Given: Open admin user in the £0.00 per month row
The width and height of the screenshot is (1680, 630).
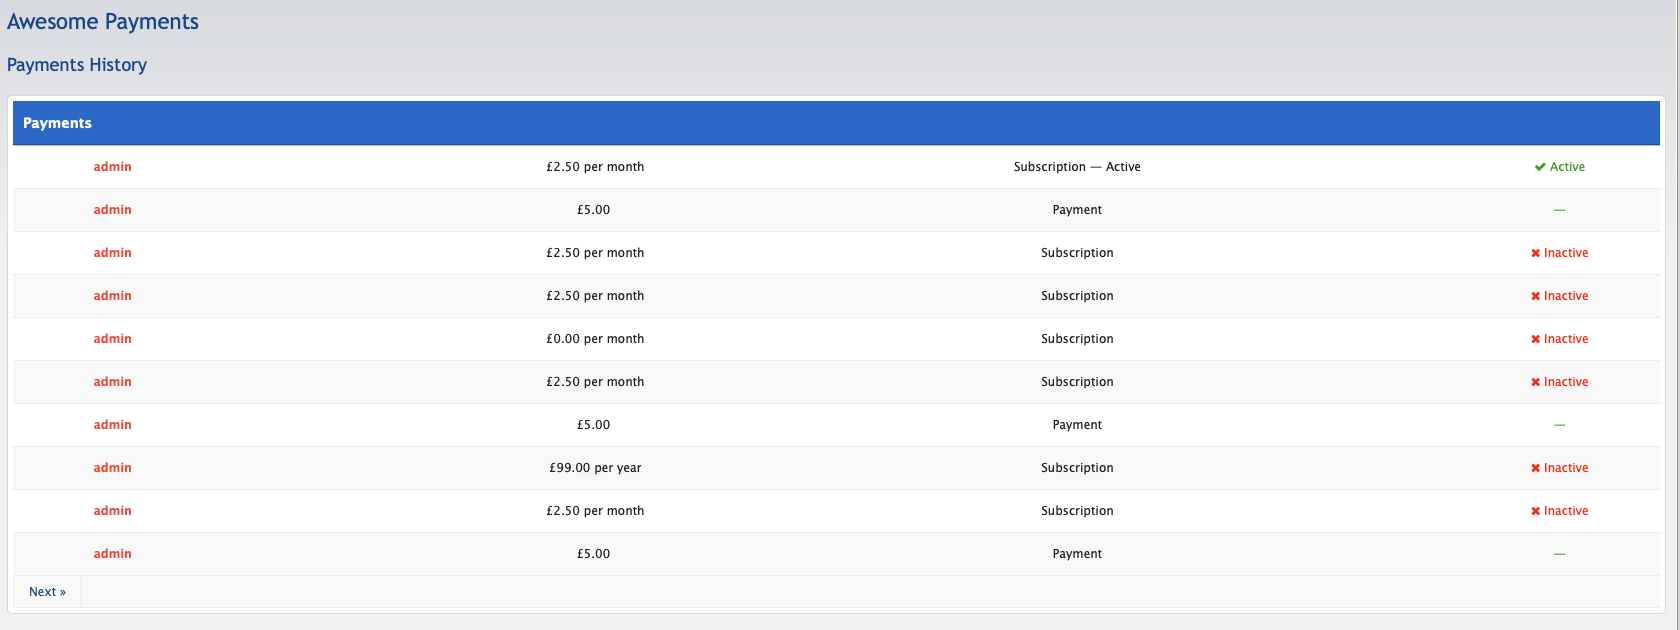Looking at the screenshot, I should (x=112, y=339).
